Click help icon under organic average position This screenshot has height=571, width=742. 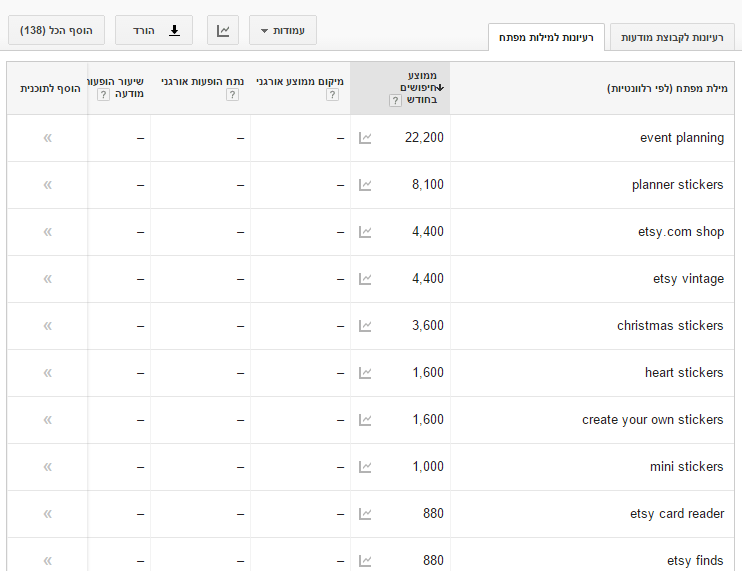pyautogui.click(x=332, y=95)
